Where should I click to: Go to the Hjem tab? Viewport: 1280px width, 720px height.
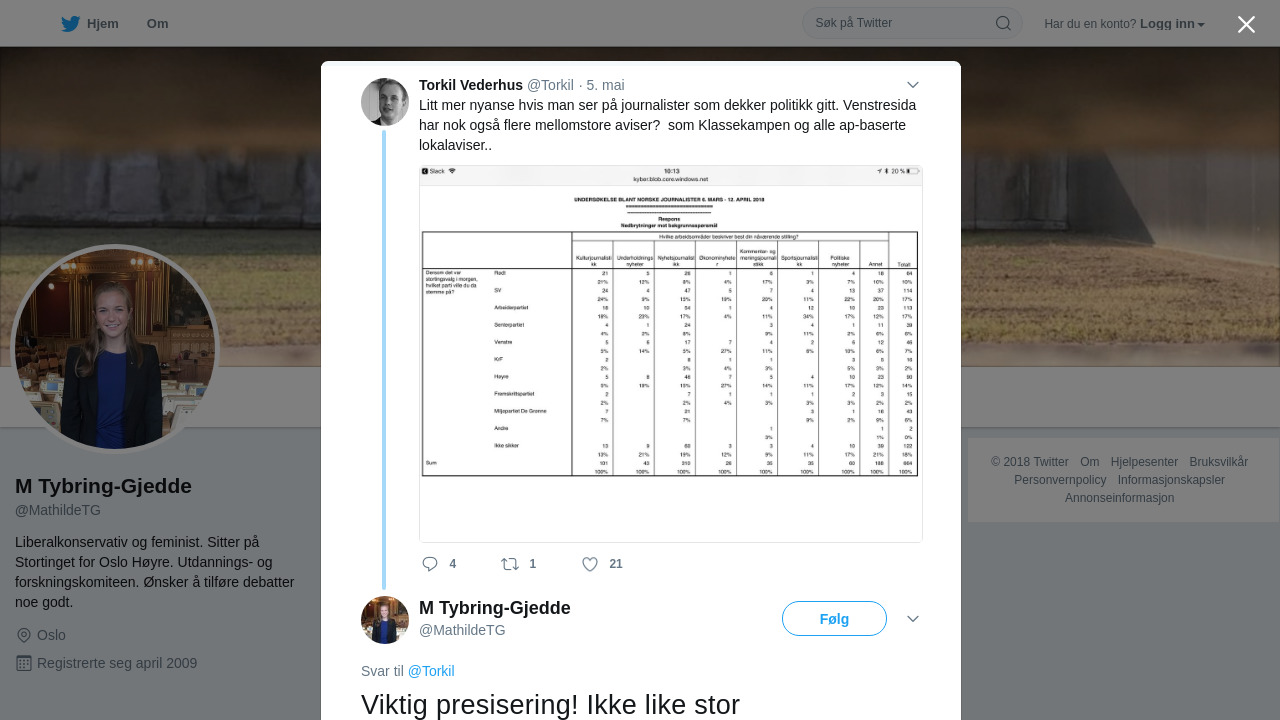[x=102, y=24]
